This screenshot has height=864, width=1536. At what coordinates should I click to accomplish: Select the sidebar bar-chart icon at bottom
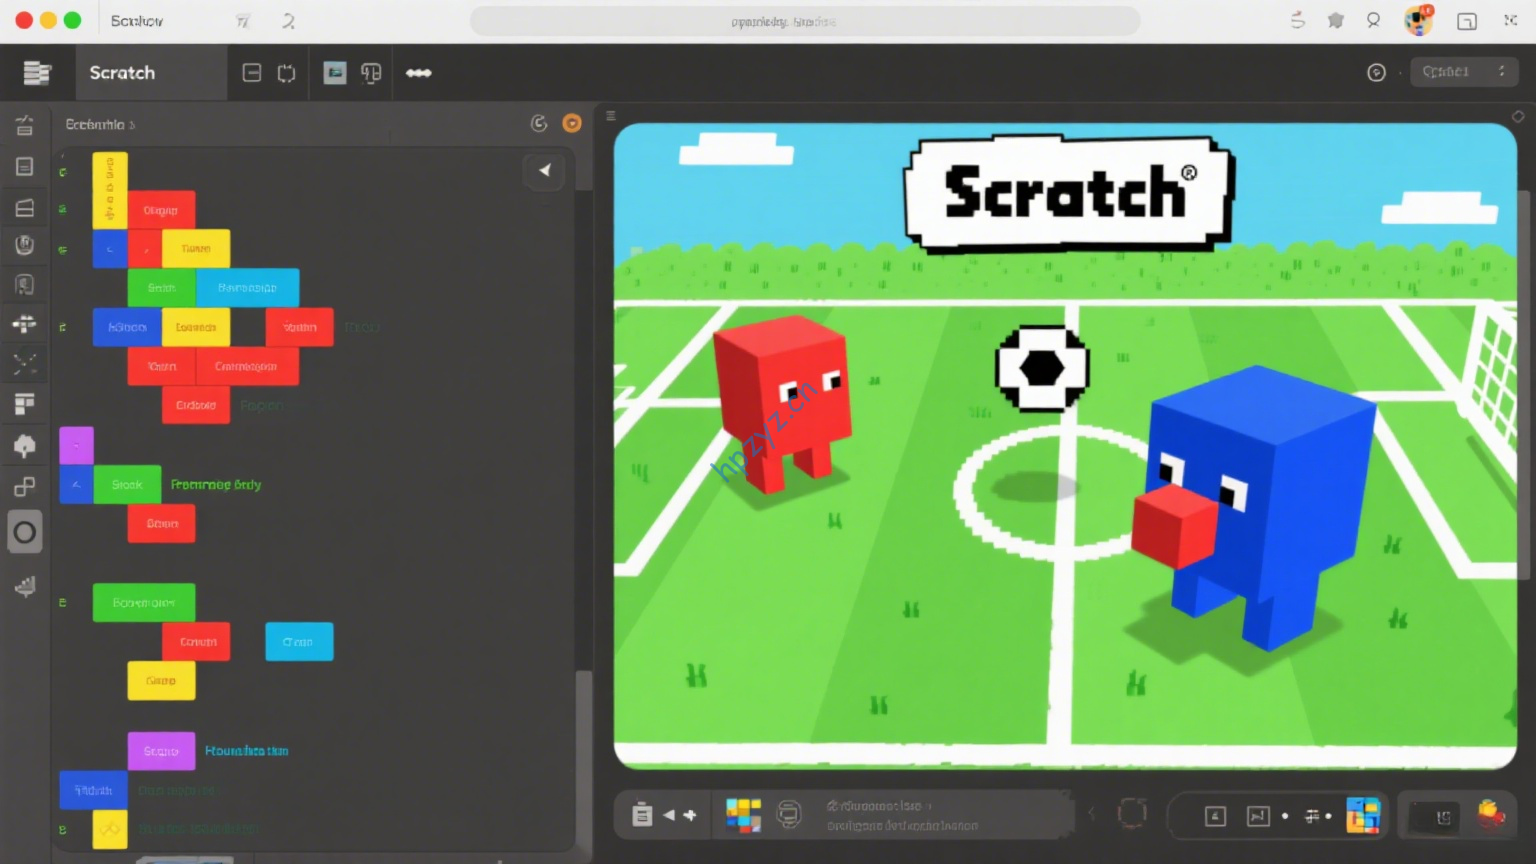[25, 587]
